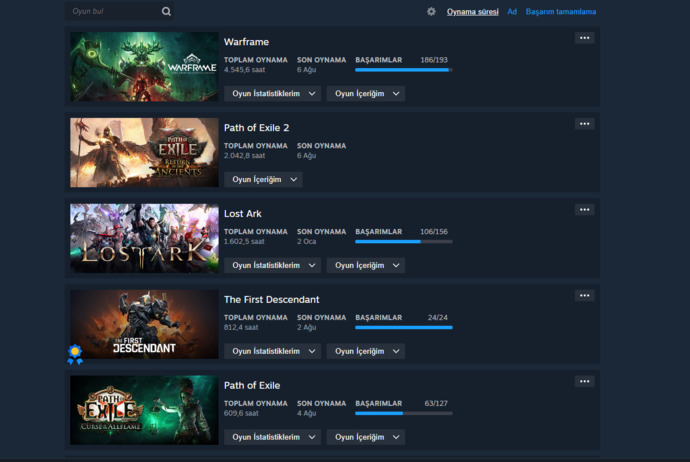Click Warframe achievements progress bar
The image size is (690, 462).
point(404,70)
